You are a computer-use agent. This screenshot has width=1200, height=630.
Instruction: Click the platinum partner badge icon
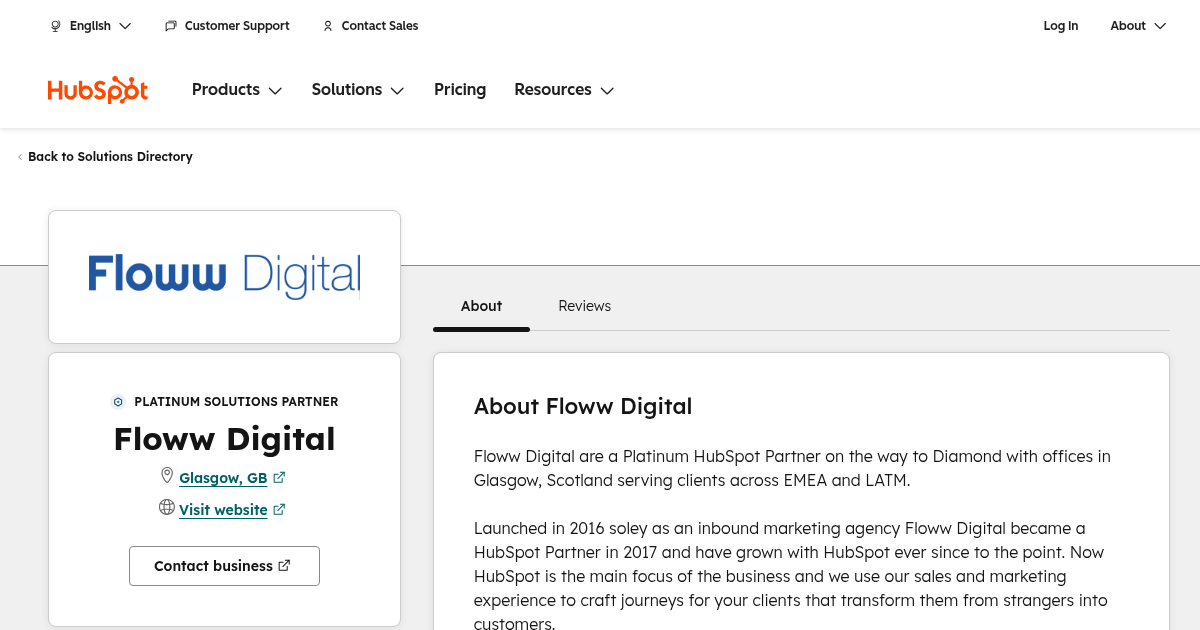(x=118, y=402)
